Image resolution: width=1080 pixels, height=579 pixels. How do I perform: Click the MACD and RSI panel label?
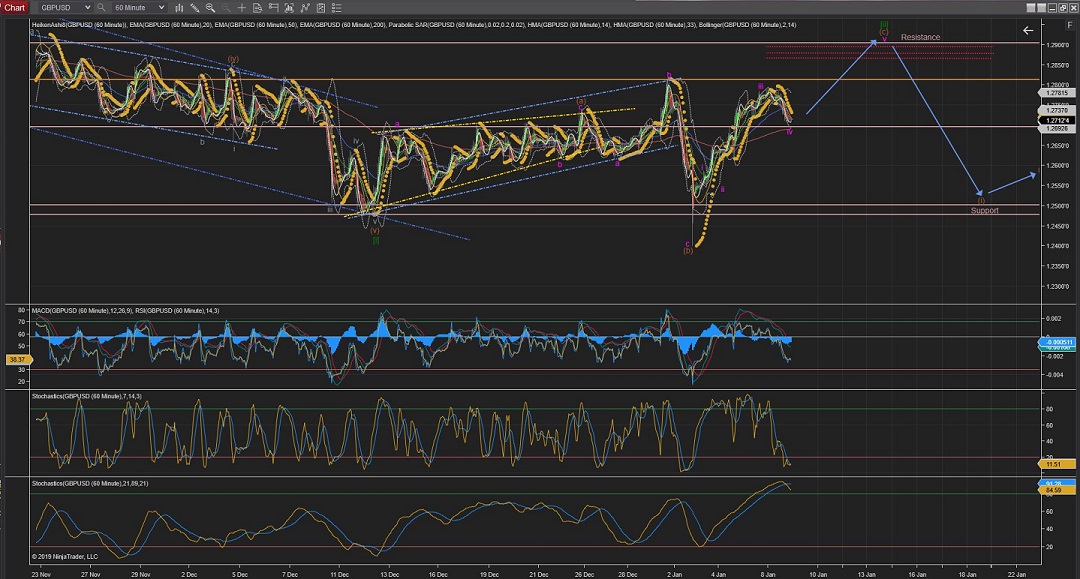click(x=125, y=310)
